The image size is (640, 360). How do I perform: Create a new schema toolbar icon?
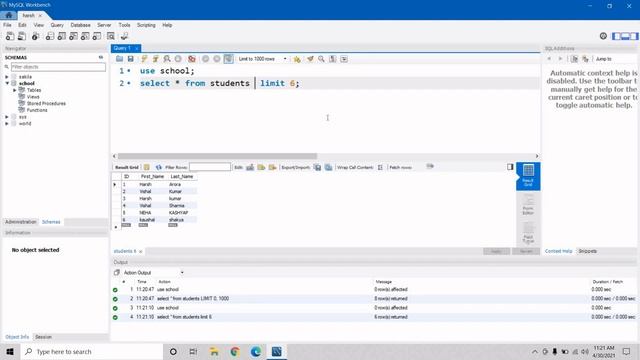pos(50,36)
